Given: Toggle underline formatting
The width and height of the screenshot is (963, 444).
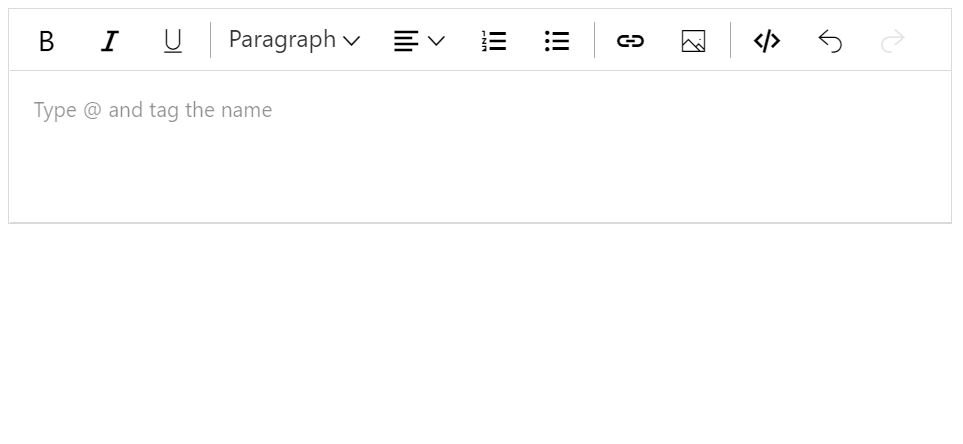Looking at the screenshot, I should tap(173, 41).
